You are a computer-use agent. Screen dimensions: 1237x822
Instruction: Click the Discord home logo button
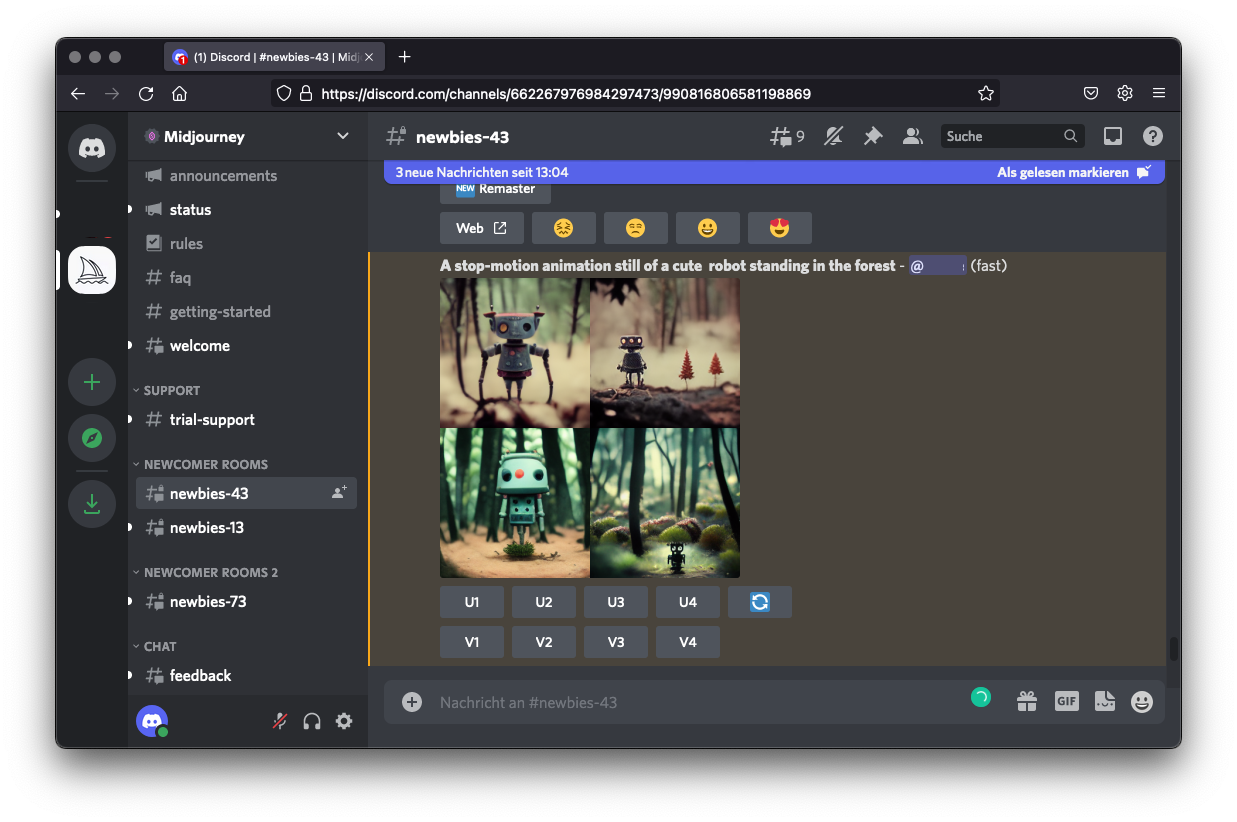pos(92,148)
